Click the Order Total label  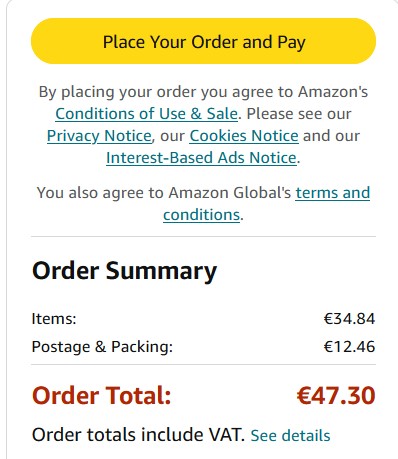pos(102,396)
